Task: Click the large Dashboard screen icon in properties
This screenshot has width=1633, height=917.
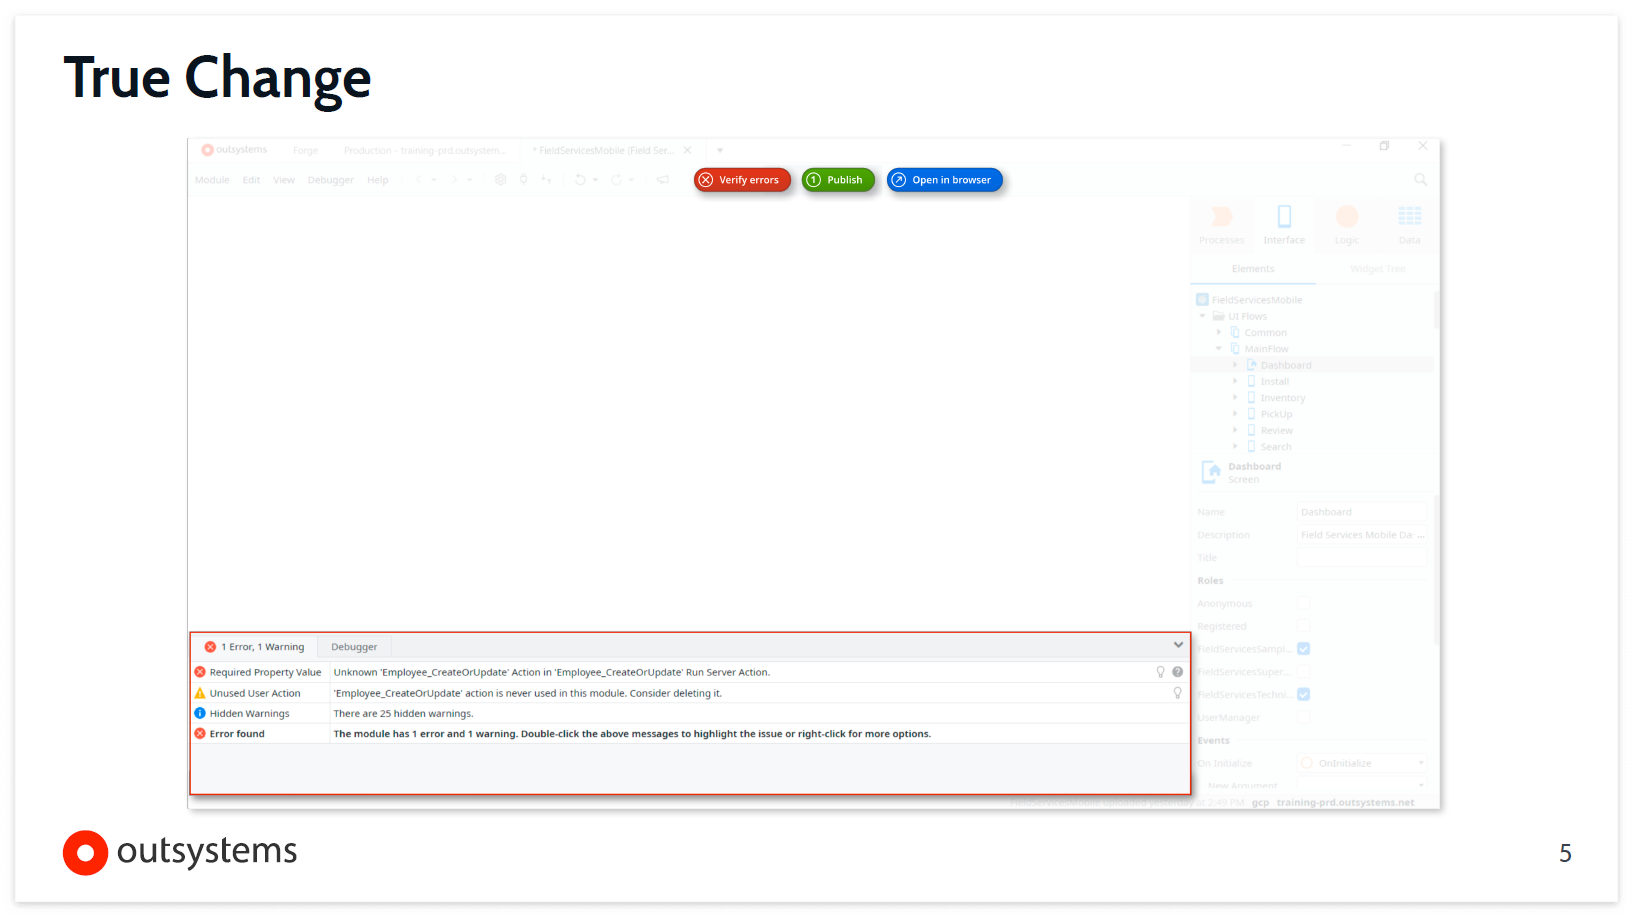Action: [x=1211, y=472]
